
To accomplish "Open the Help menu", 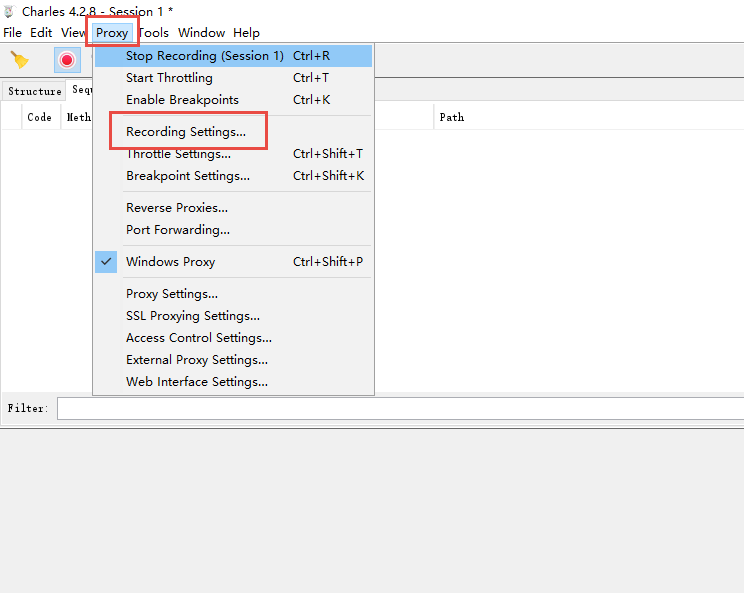I will pos(246,33).
